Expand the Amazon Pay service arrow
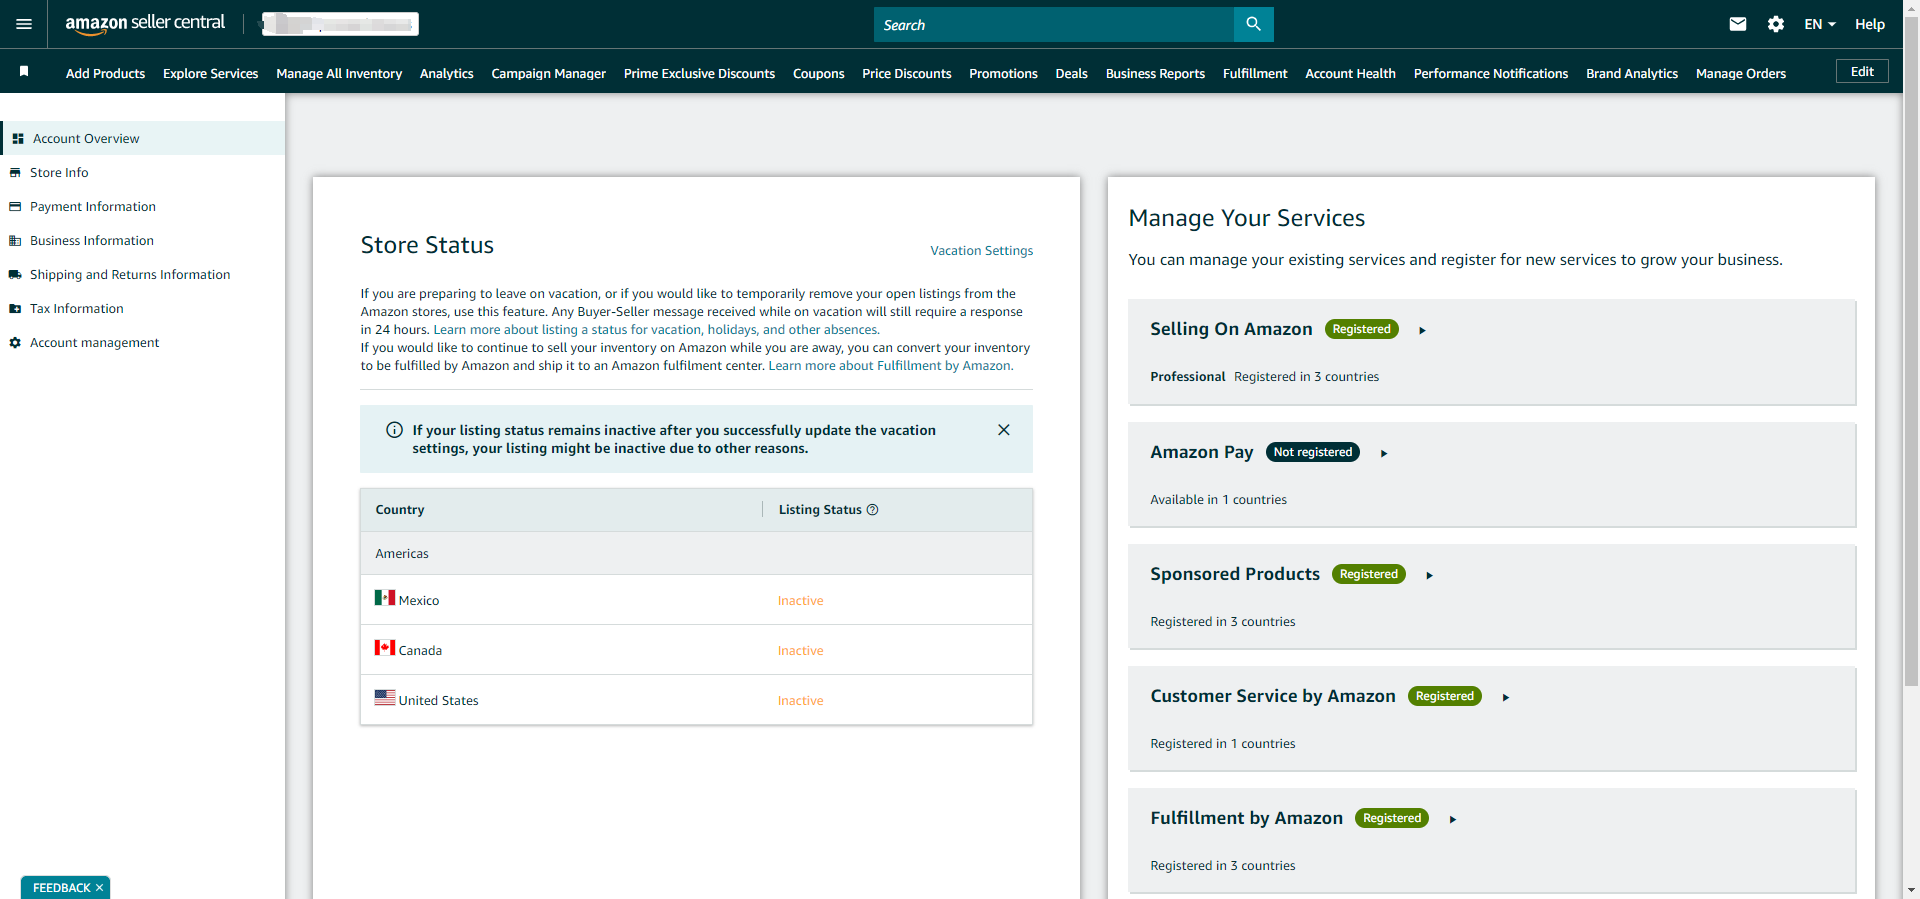 [1384, 453]
